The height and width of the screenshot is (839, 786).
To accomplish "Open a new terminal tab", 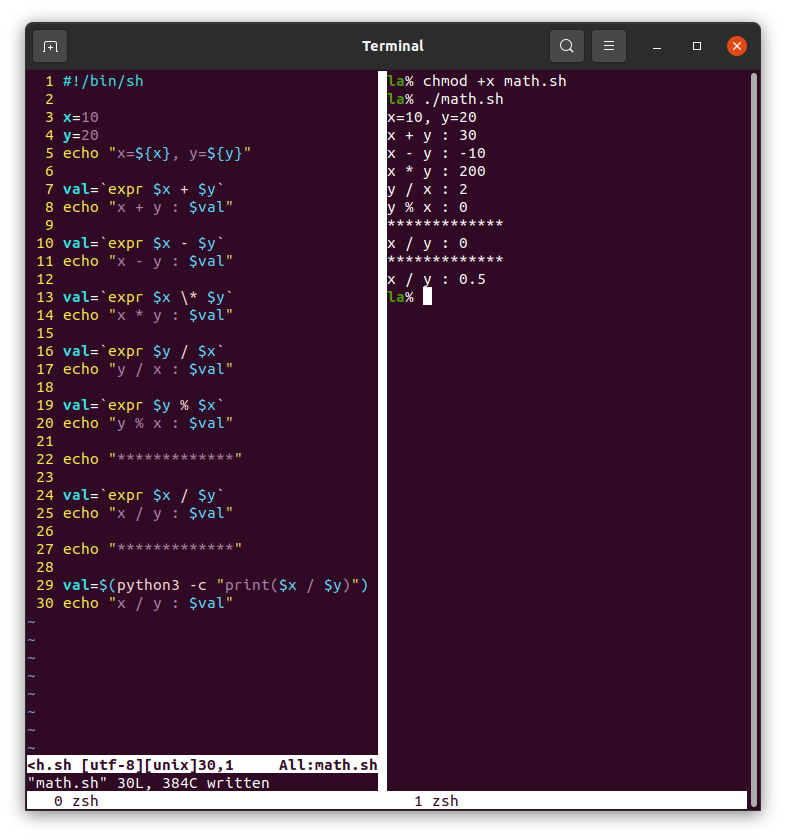I will [x=50, y=46].
